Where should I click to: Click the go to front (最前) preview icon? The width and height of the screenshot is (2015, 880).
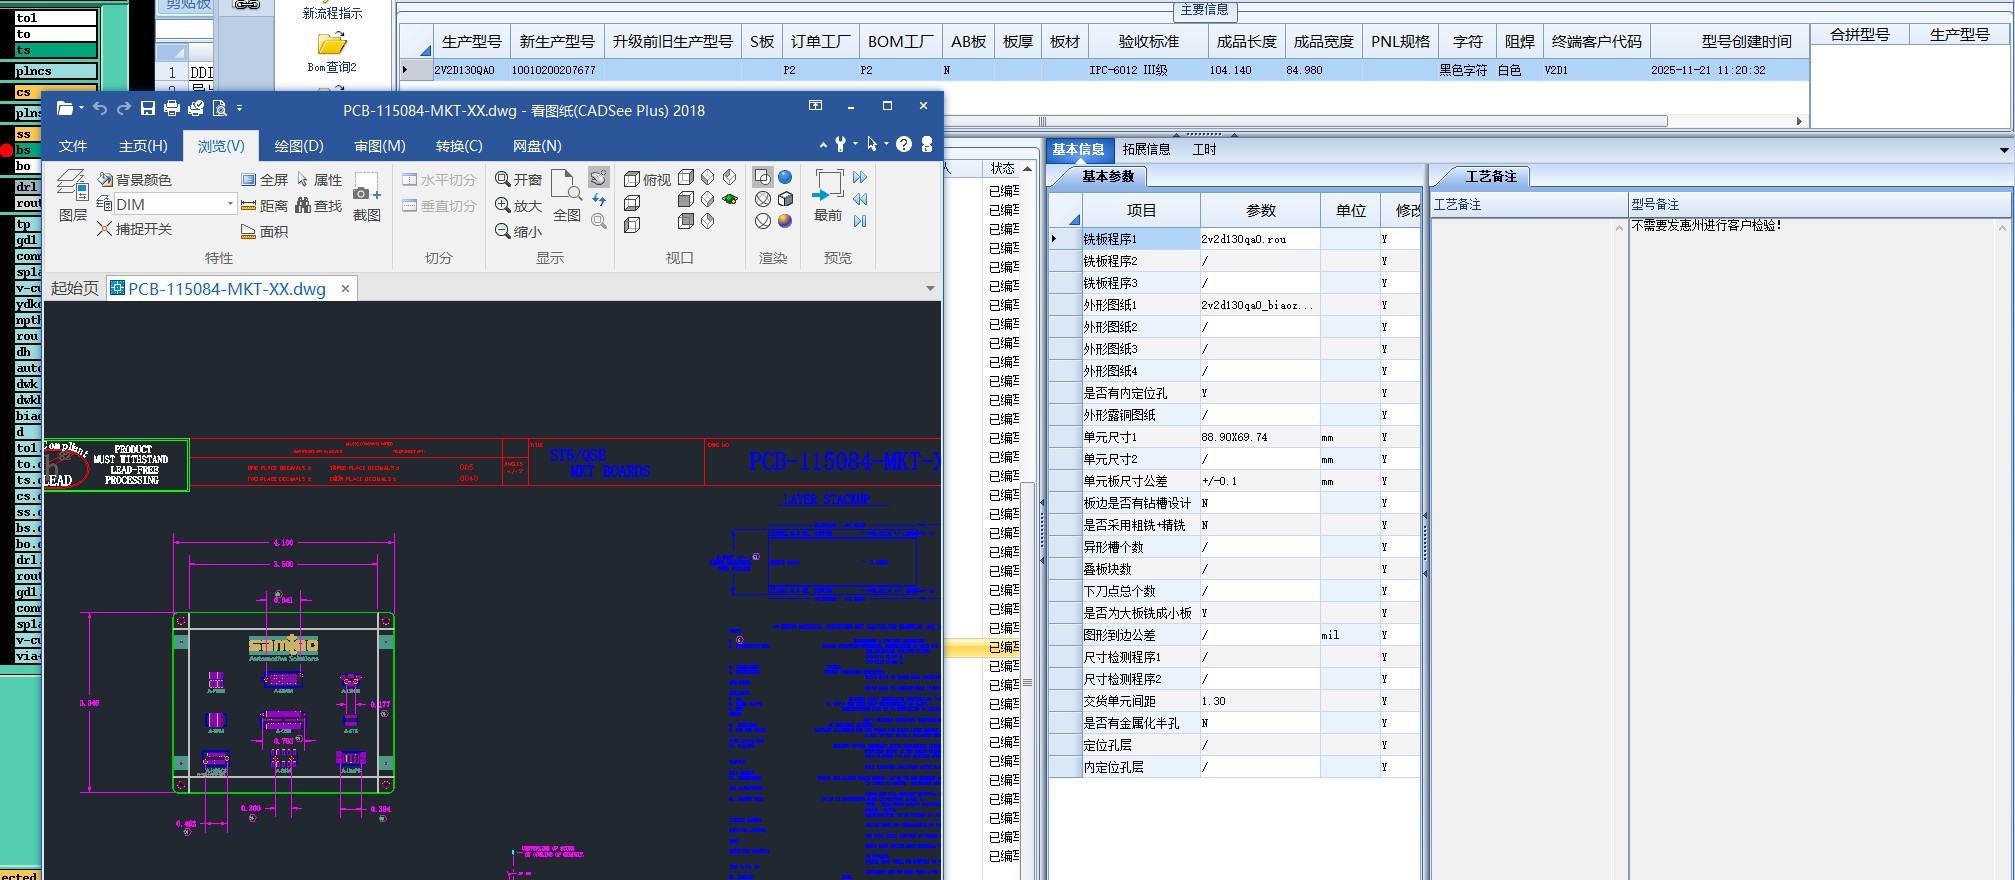coord(827,195)
